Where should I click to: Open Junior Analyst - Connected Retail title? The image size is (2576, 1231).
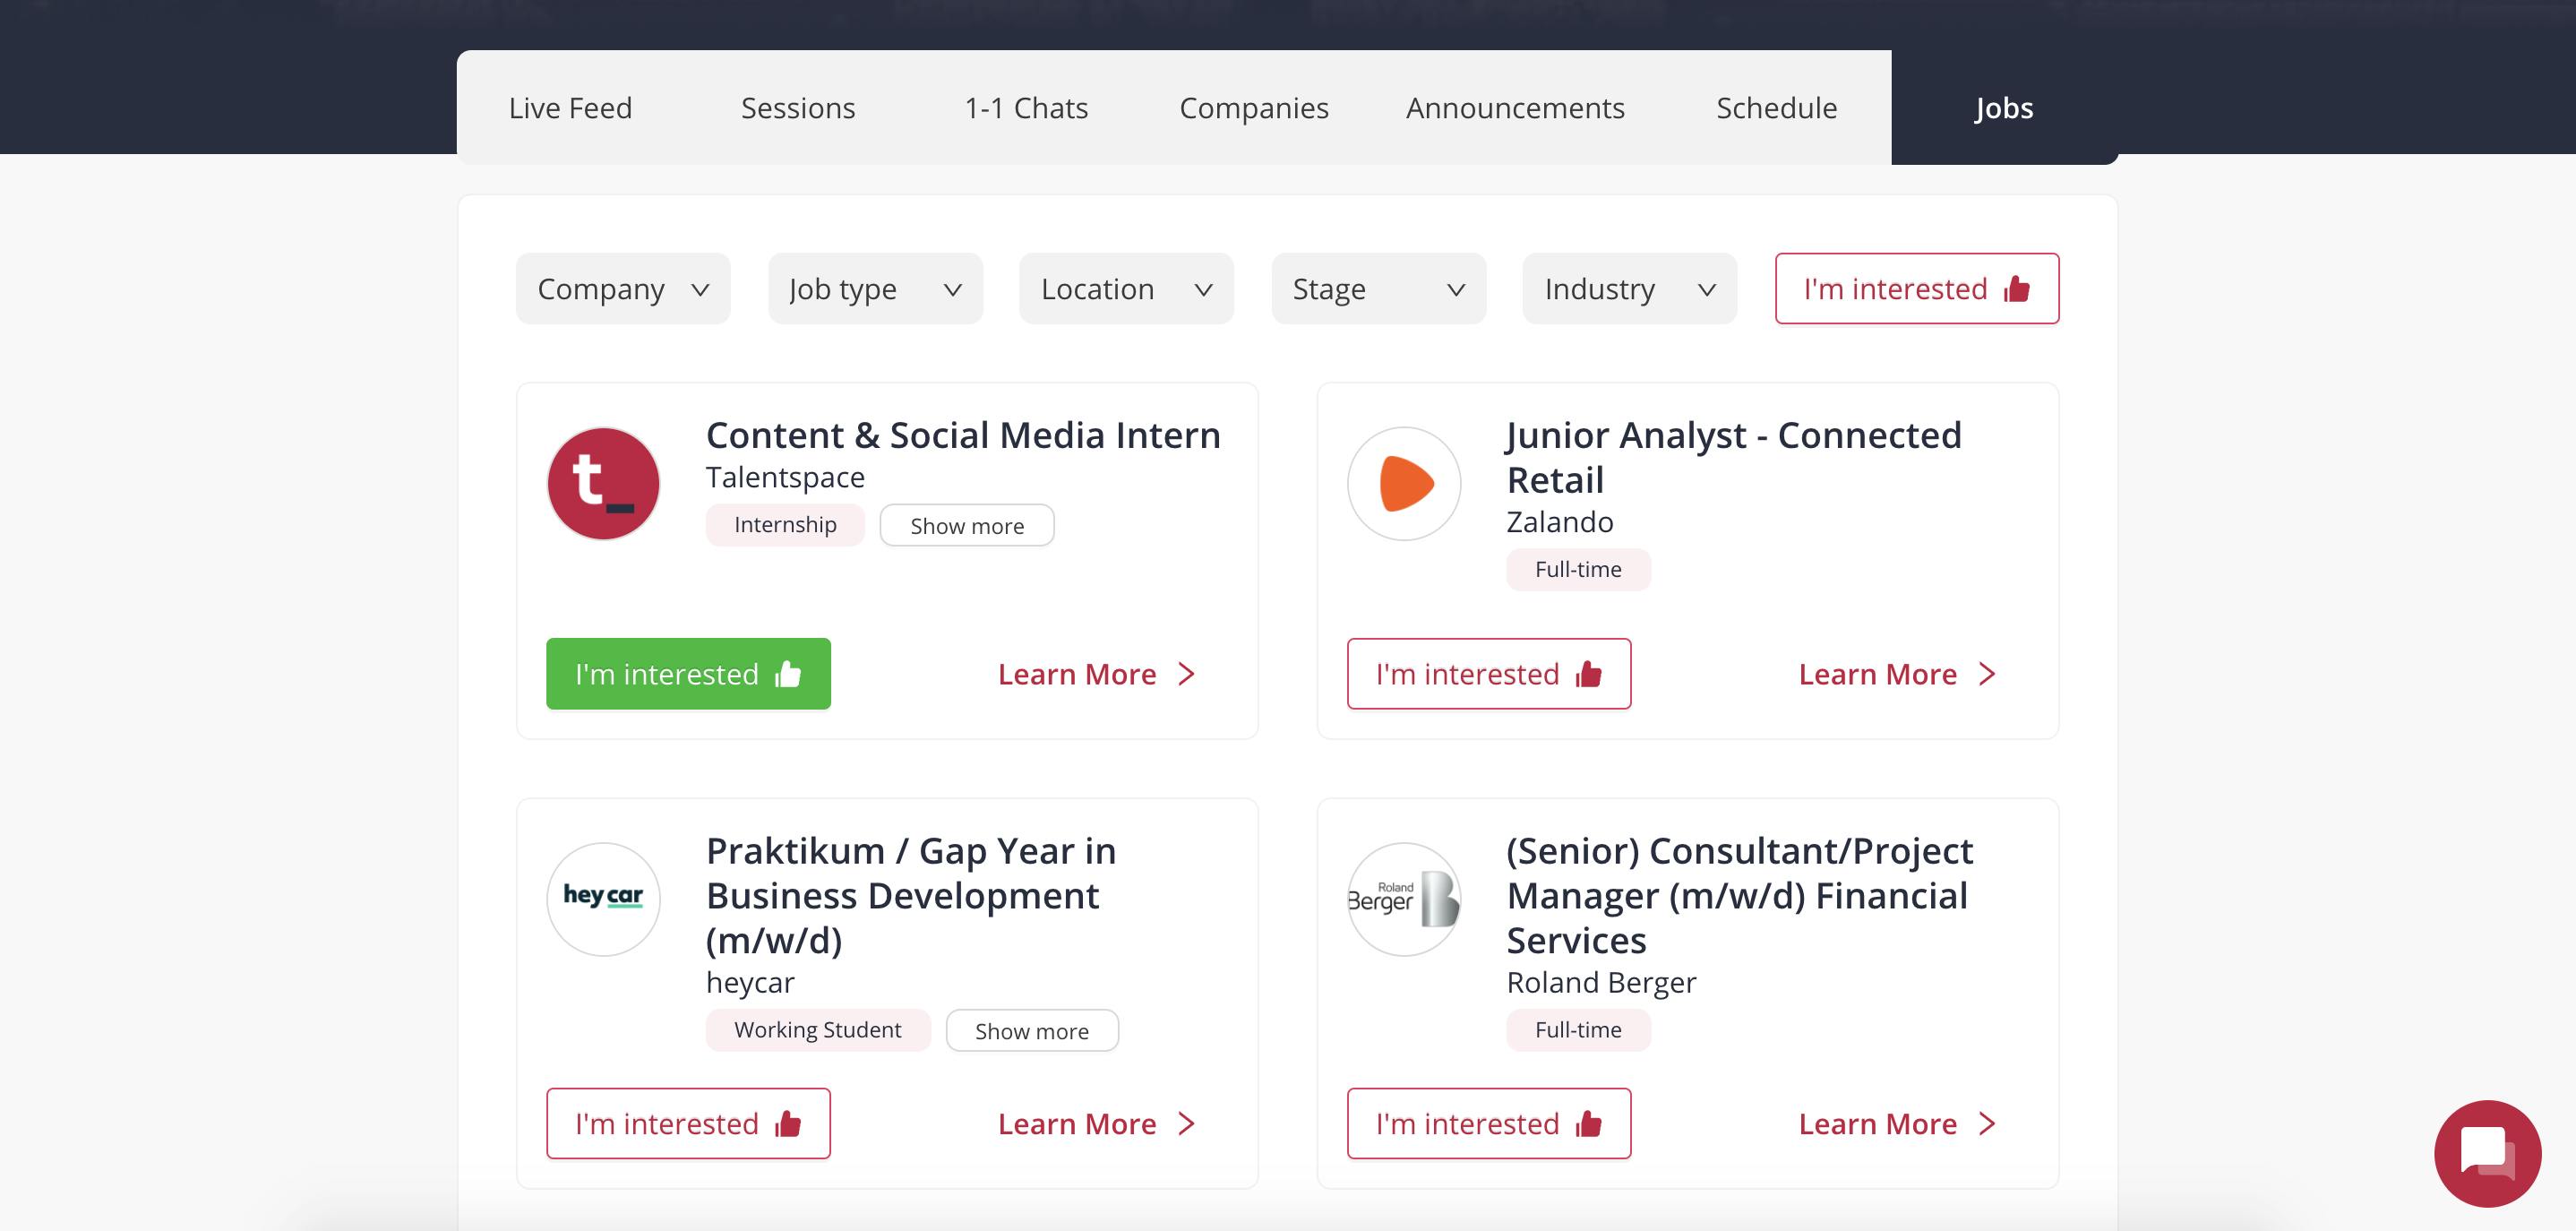tap(1734, 458)
